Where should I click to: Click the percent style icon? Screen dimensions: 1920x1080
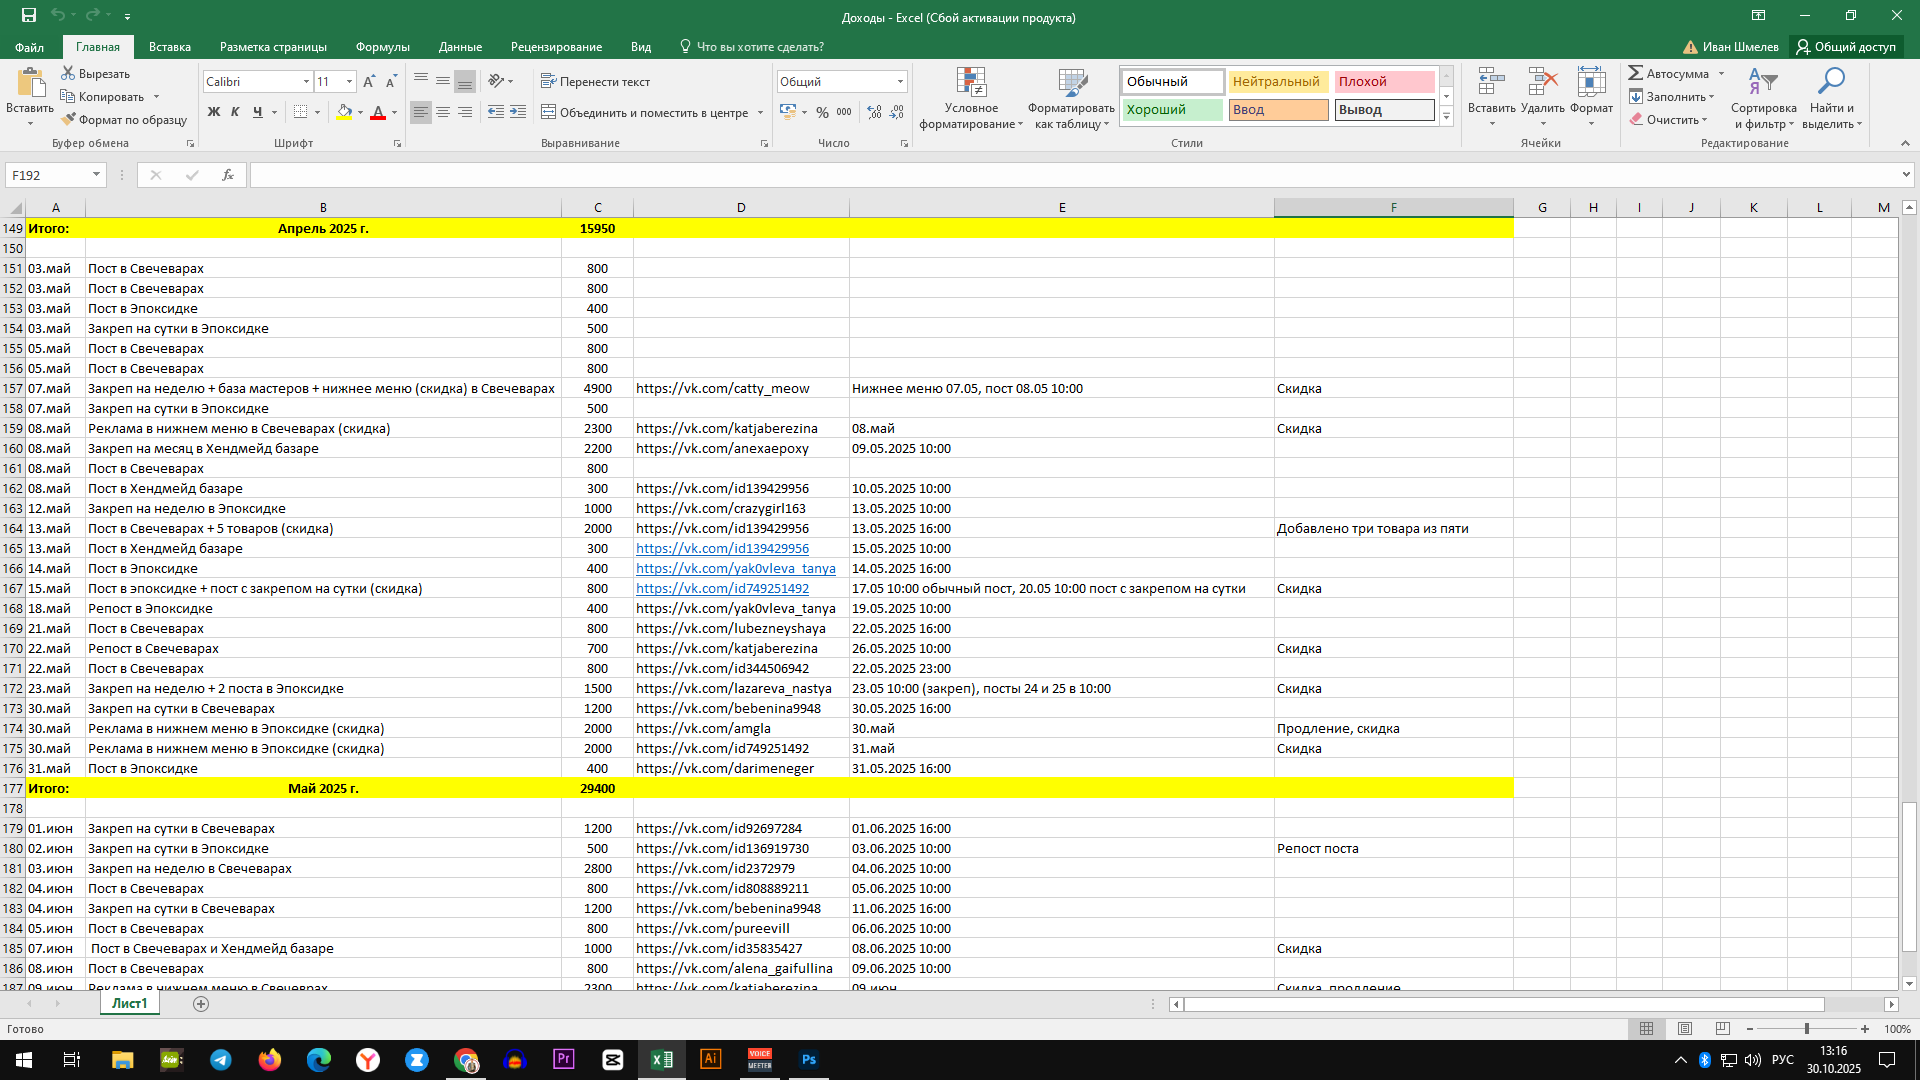(822, 112)
